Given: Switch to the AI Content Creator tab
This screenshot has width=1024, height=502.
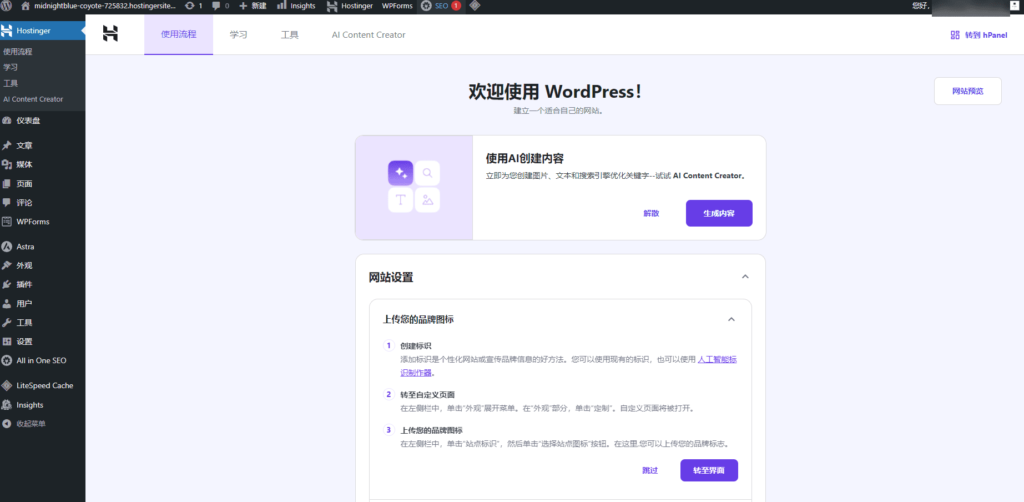Looking at the screenshot, I should click(x=368, y=34).
